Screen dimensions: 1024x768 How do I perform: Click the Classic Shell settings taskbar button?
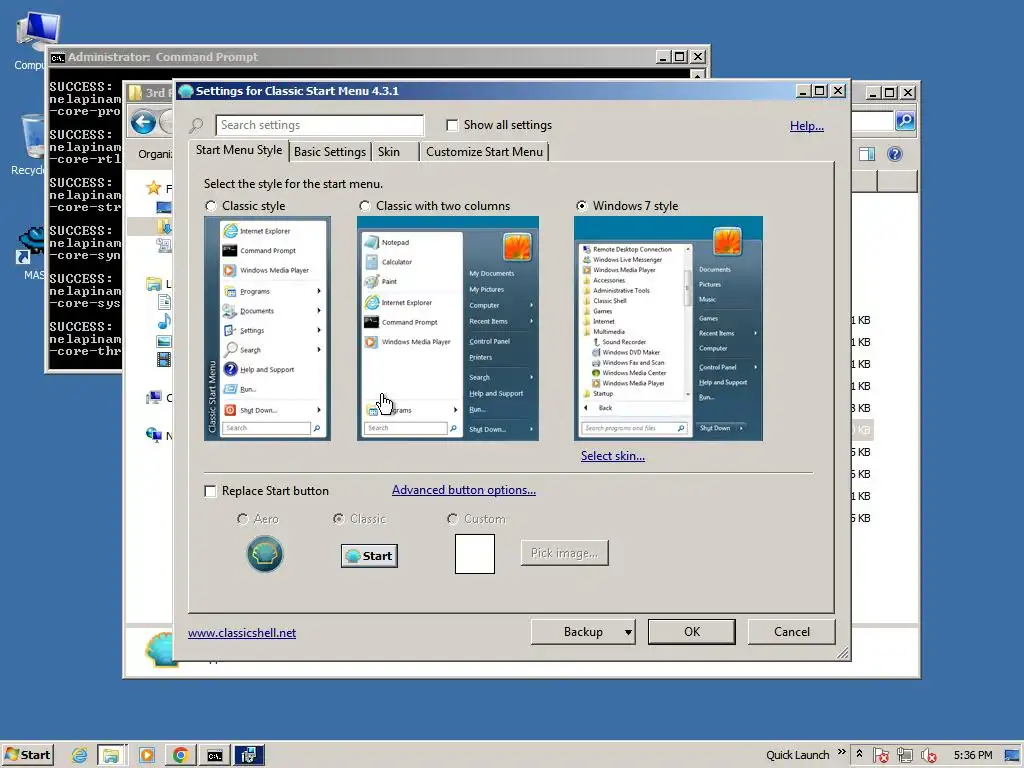pos(249,755)
